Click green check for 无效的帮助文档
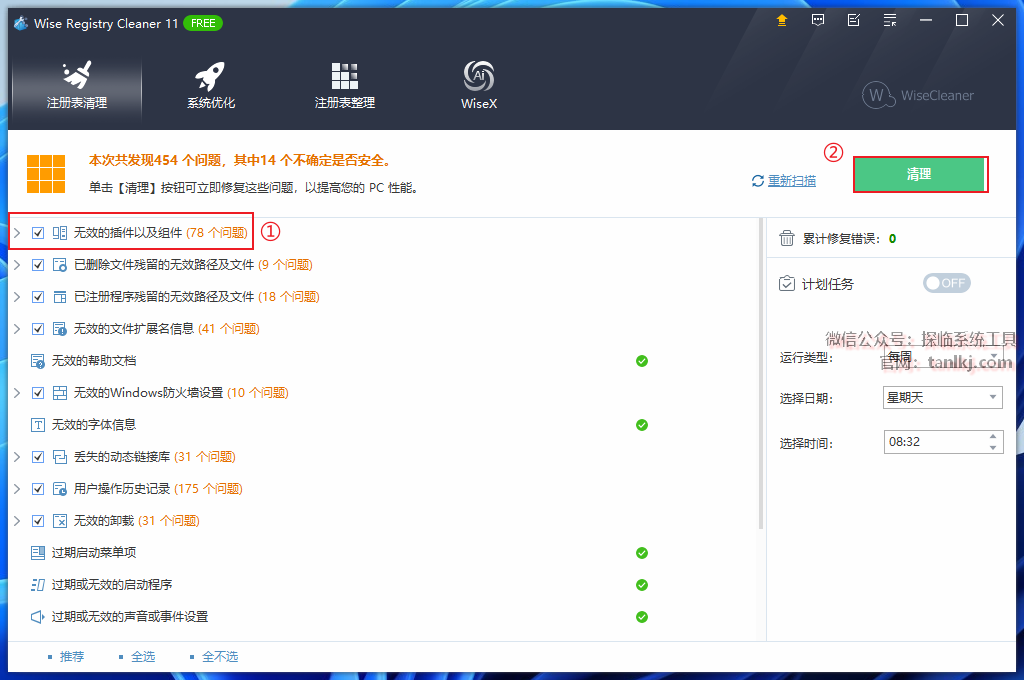 [642, 361]
